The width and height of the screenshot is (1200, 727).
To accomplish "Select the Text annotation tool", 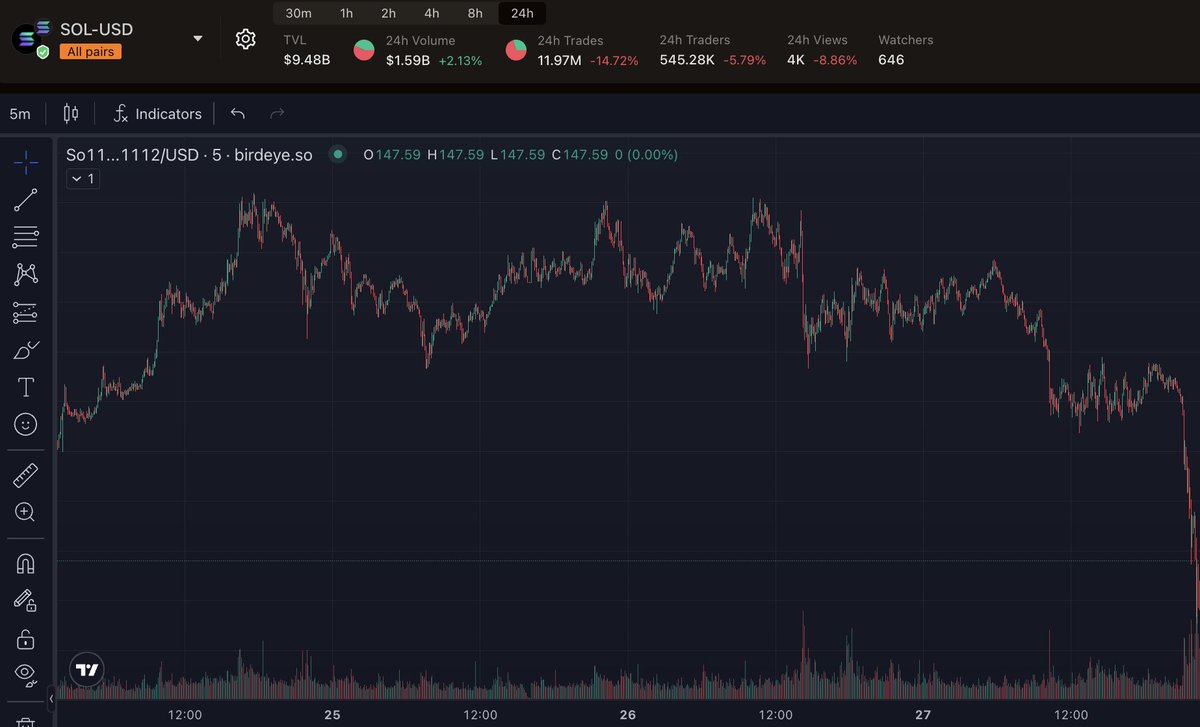I will 26,387.
